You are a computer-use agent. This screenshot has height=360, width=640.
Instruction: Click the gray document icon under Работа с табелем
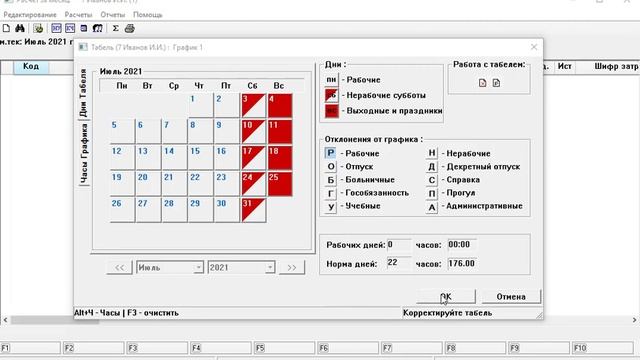(x=496, y=83)
